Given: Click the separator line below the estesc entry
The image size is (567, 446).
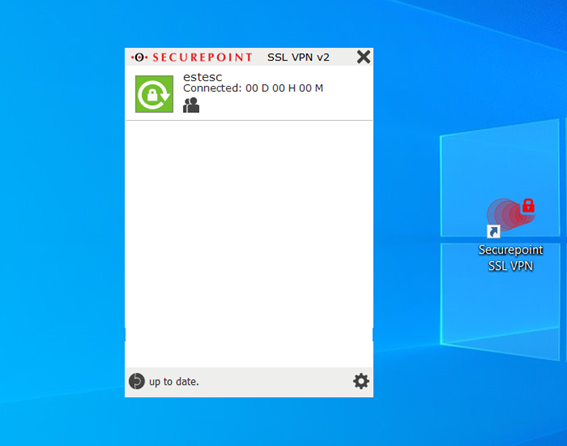Looking at the screenshot, I should (249, 120).
